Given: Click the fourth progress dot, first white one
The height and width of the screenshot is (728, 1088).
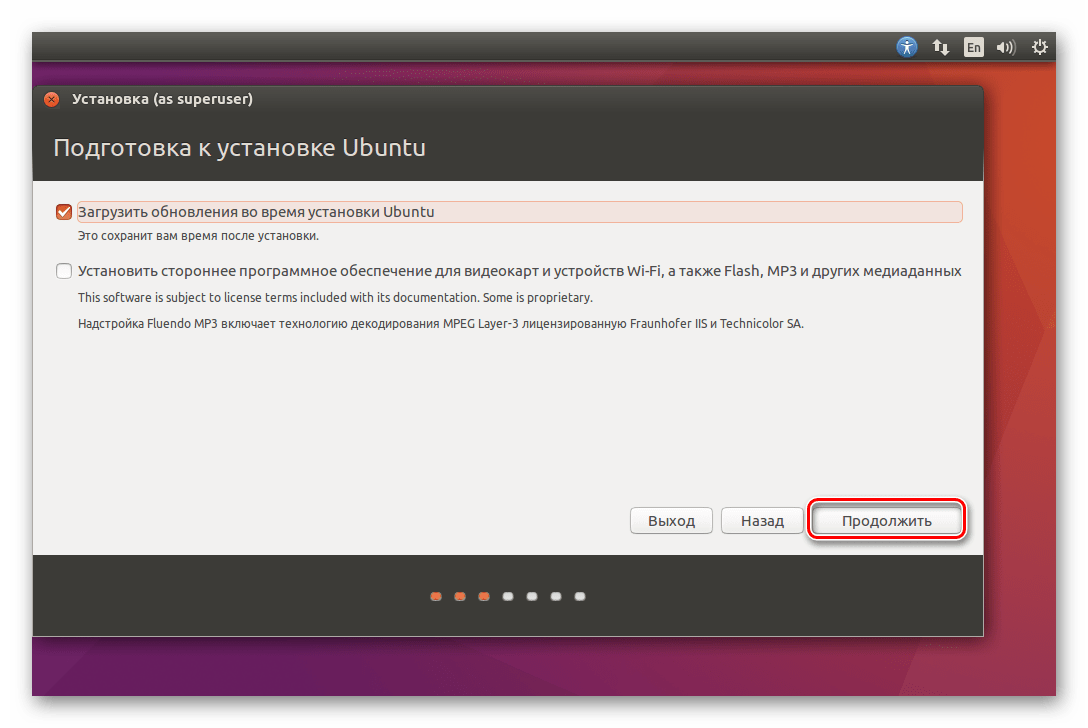Looking at the screenshot, I should [508, 597].
